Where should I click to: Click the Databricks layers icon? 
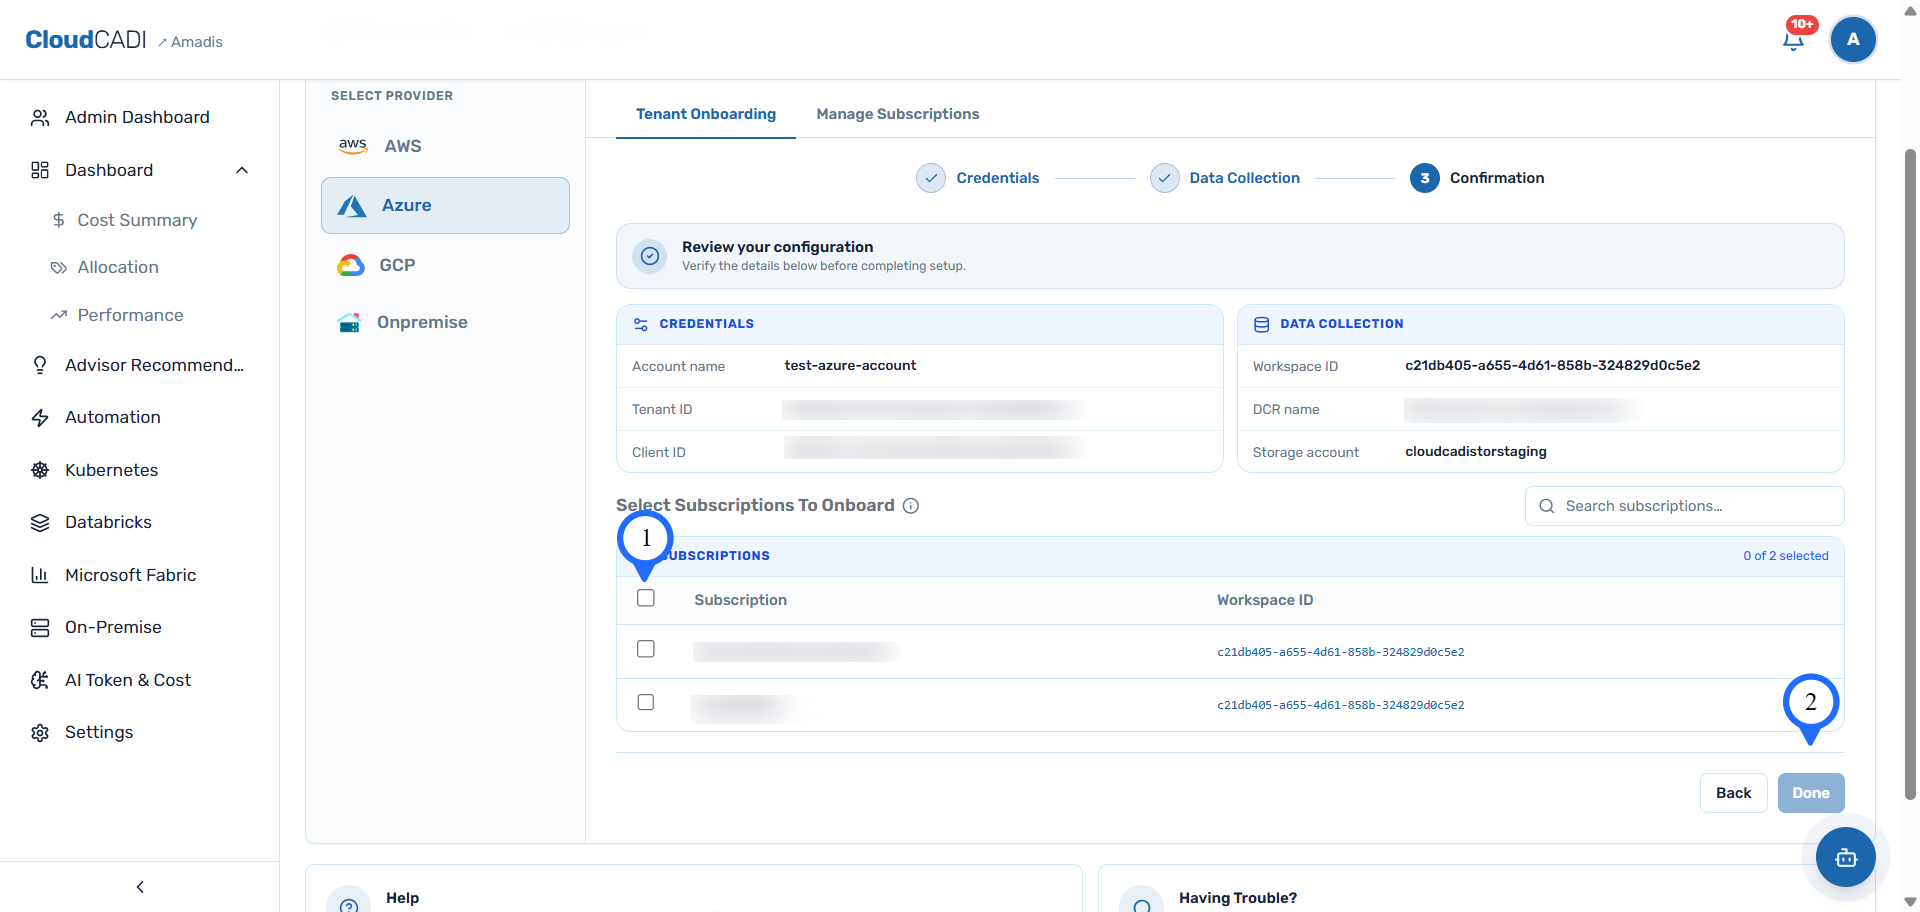(x=40, y=523)
